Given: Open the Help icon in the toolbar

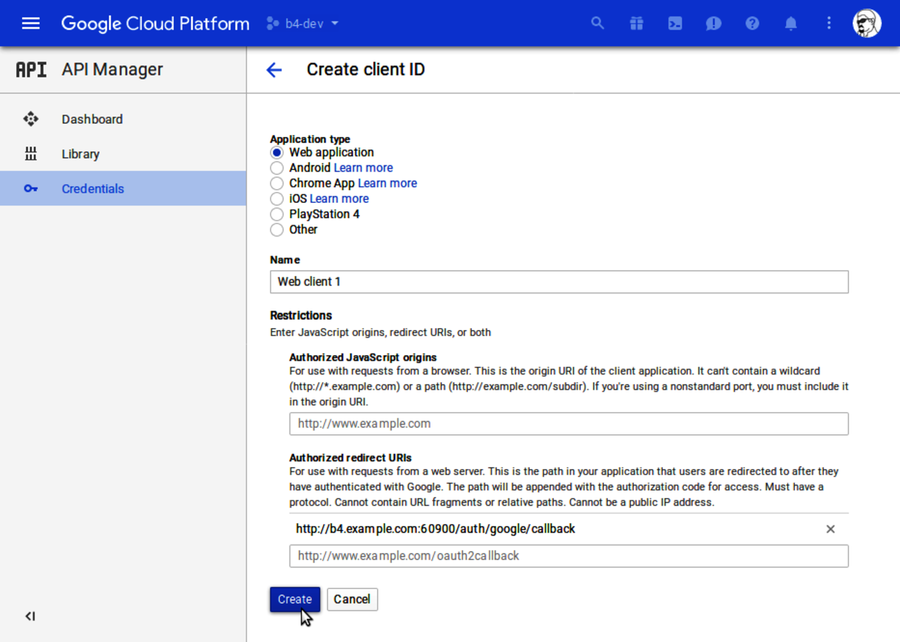Looking at the screenshot, I should pyautogui.click(x=752, y=22).
